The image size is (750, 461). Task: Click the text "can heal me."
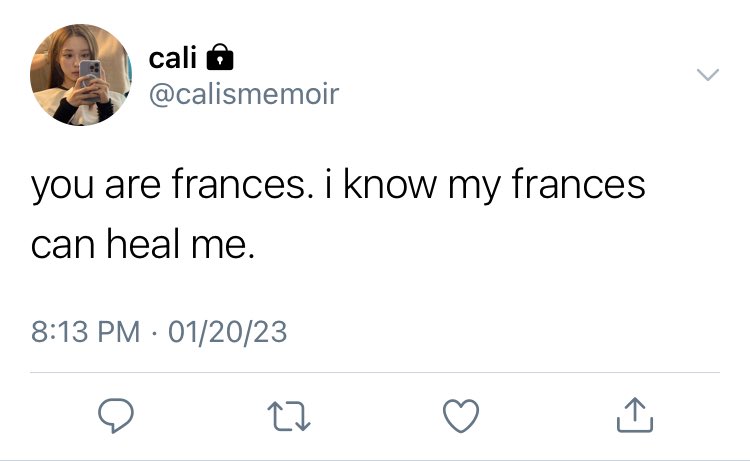pos(143,243)
